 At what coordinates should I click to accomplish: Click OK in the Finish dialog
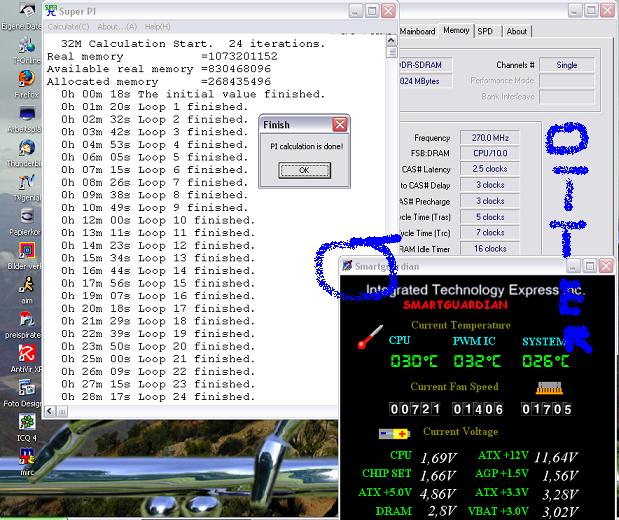304,170
